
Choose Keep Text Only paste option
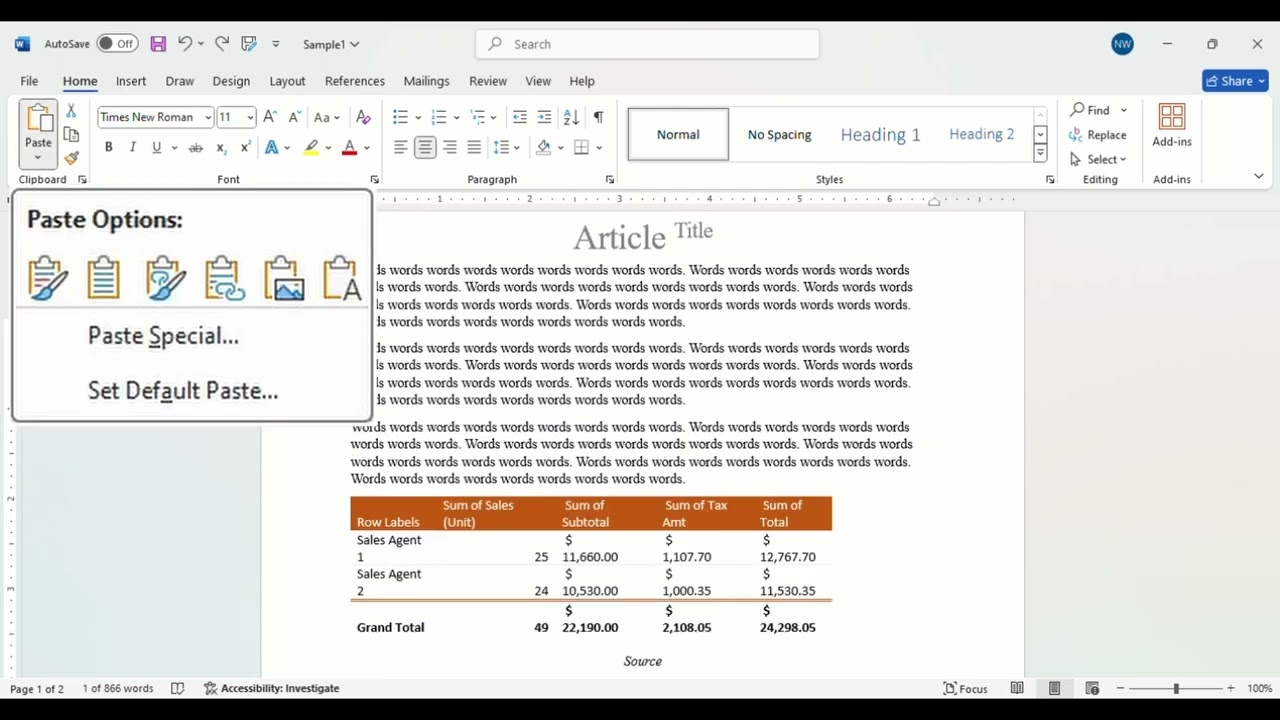point(341,278)
